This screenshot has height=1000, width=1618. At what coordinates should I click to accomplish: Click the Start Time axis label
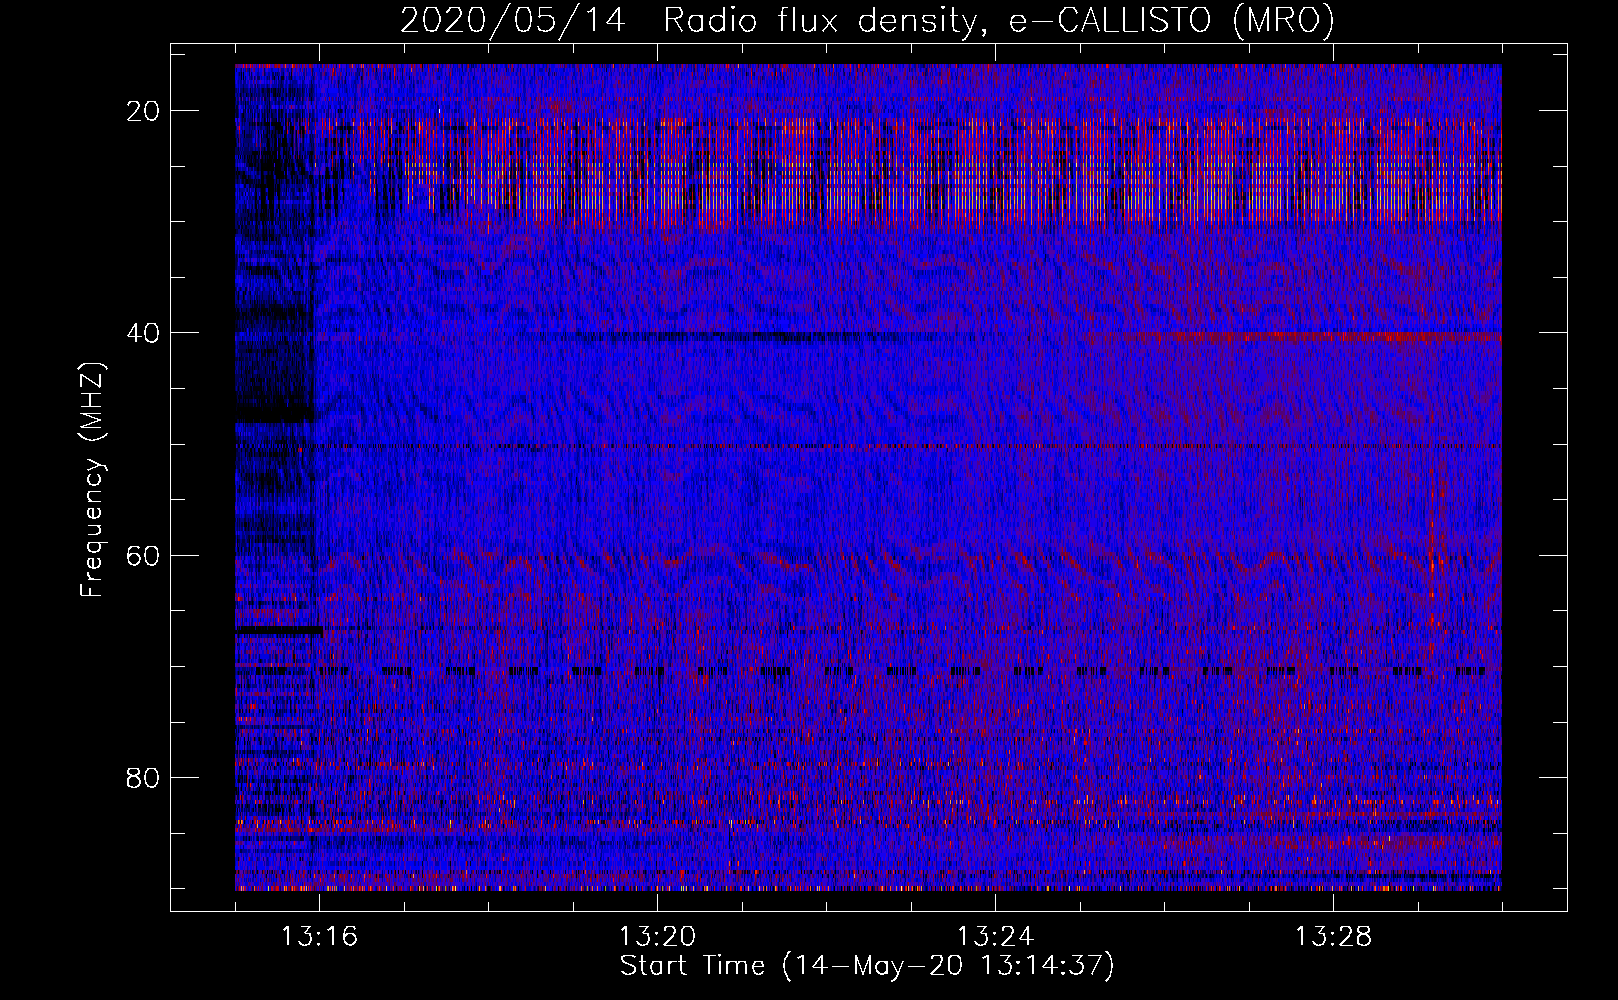click(867, 966)
